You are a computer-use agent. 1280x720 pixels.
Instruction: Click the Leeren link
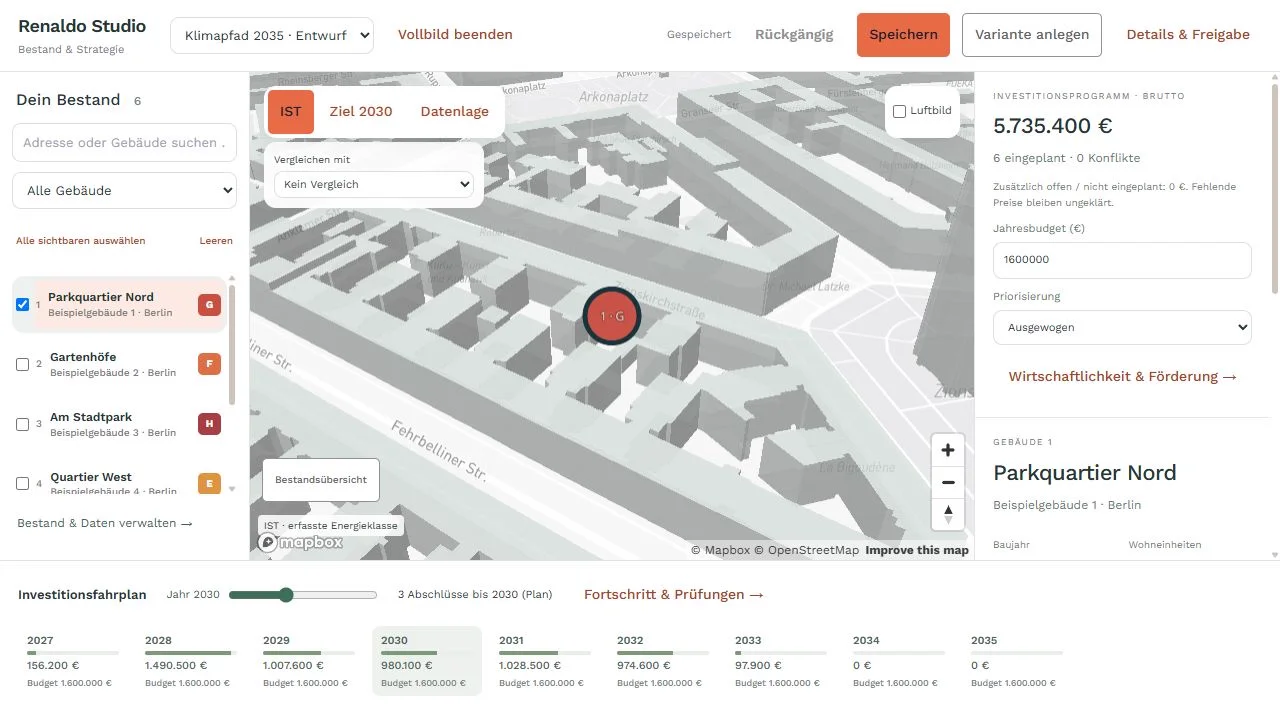click(216, 241)
